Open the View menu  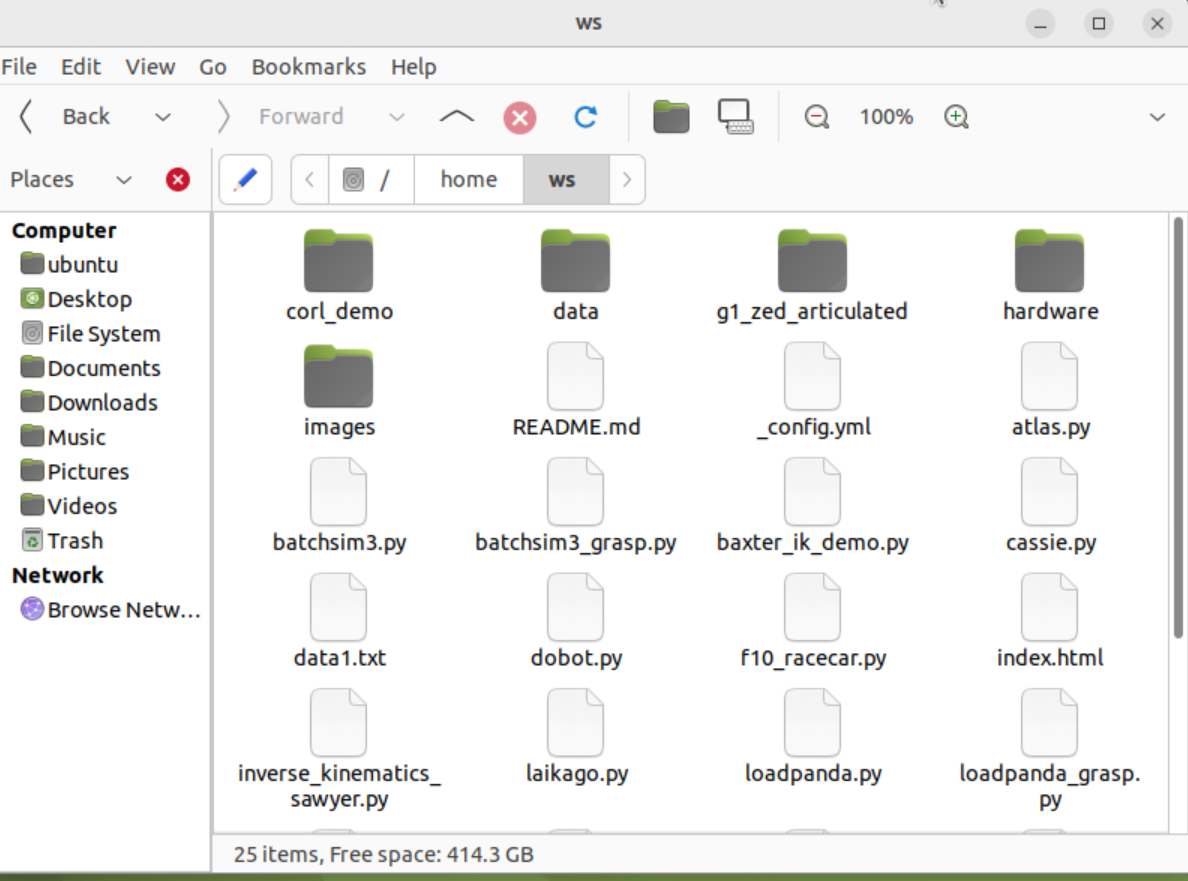click(150, 67)
